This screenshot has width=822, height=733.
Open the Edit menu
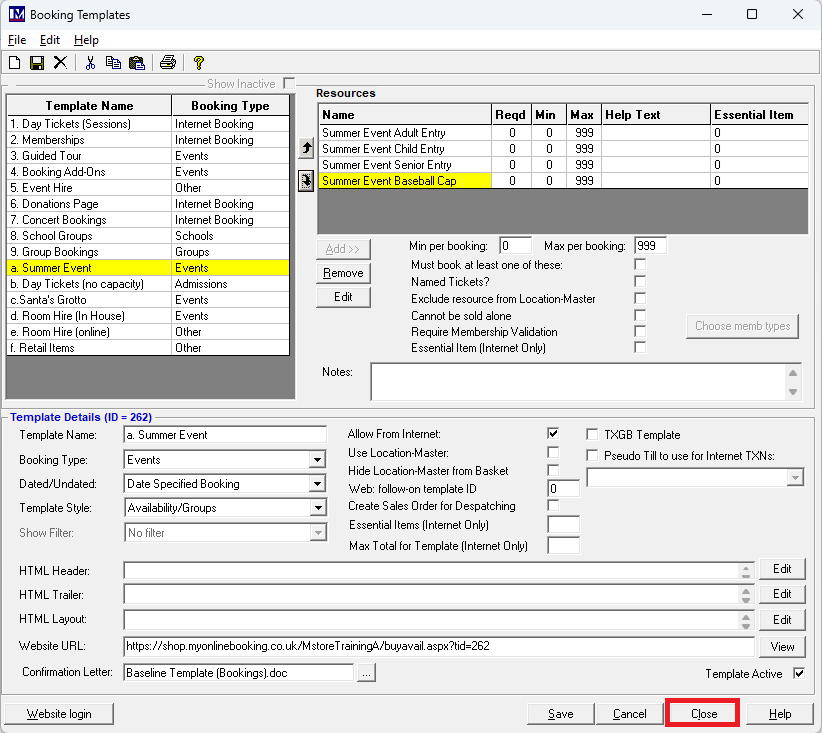point(50,40)
